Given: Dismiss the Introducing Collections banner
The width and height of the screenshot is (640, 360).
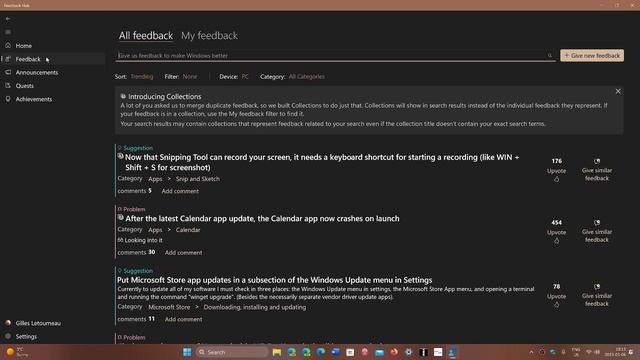Looking at the screenshot, I should [618, 91].
